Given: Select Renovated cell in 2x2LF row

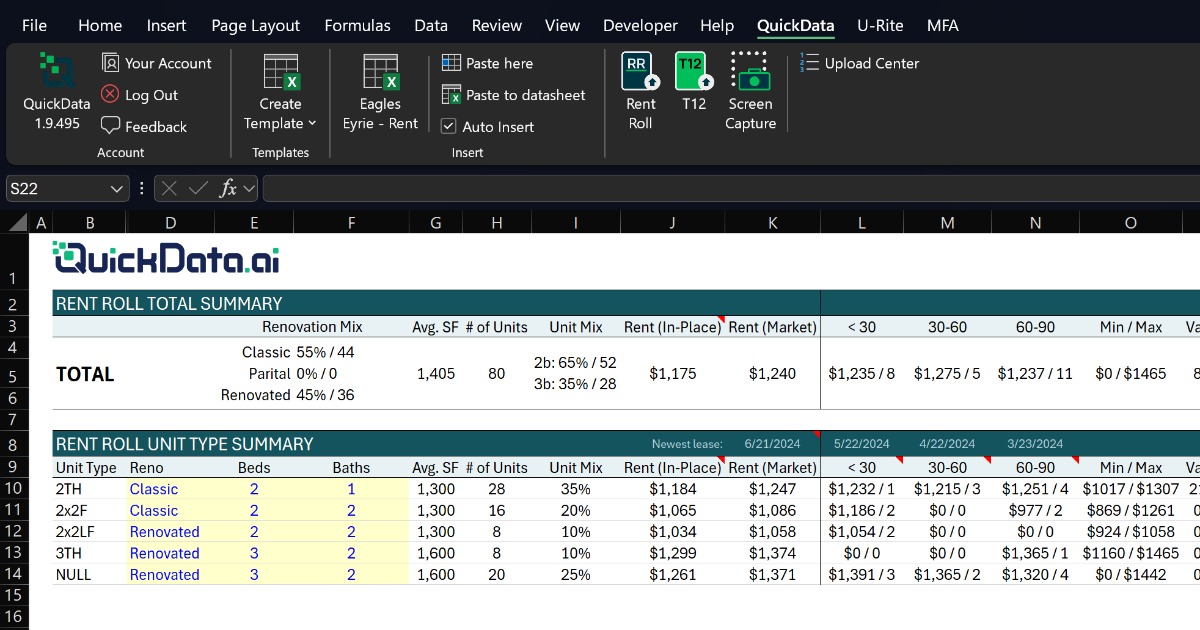Looking at the screenshot, I should pyautogui.click(x=165, y=532).
